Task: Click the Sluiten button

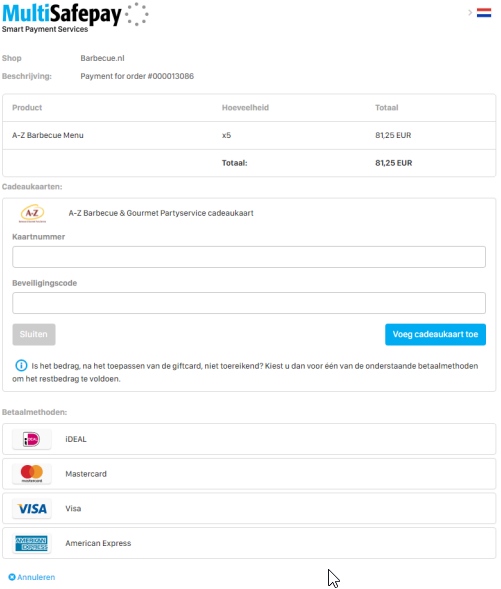Action: coord(34,334)
